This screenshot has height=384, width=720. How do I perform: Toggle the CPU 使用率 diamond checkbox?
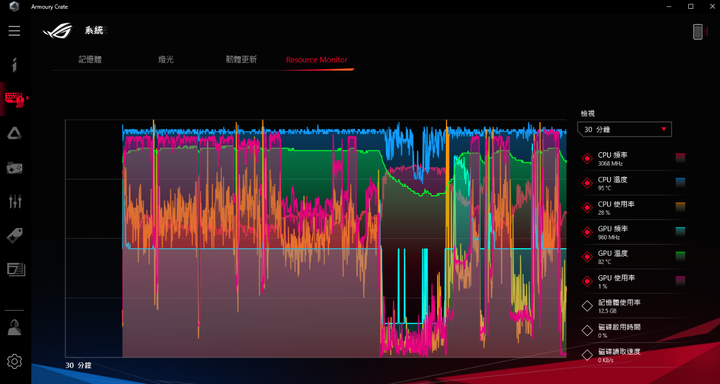[587, 208]
